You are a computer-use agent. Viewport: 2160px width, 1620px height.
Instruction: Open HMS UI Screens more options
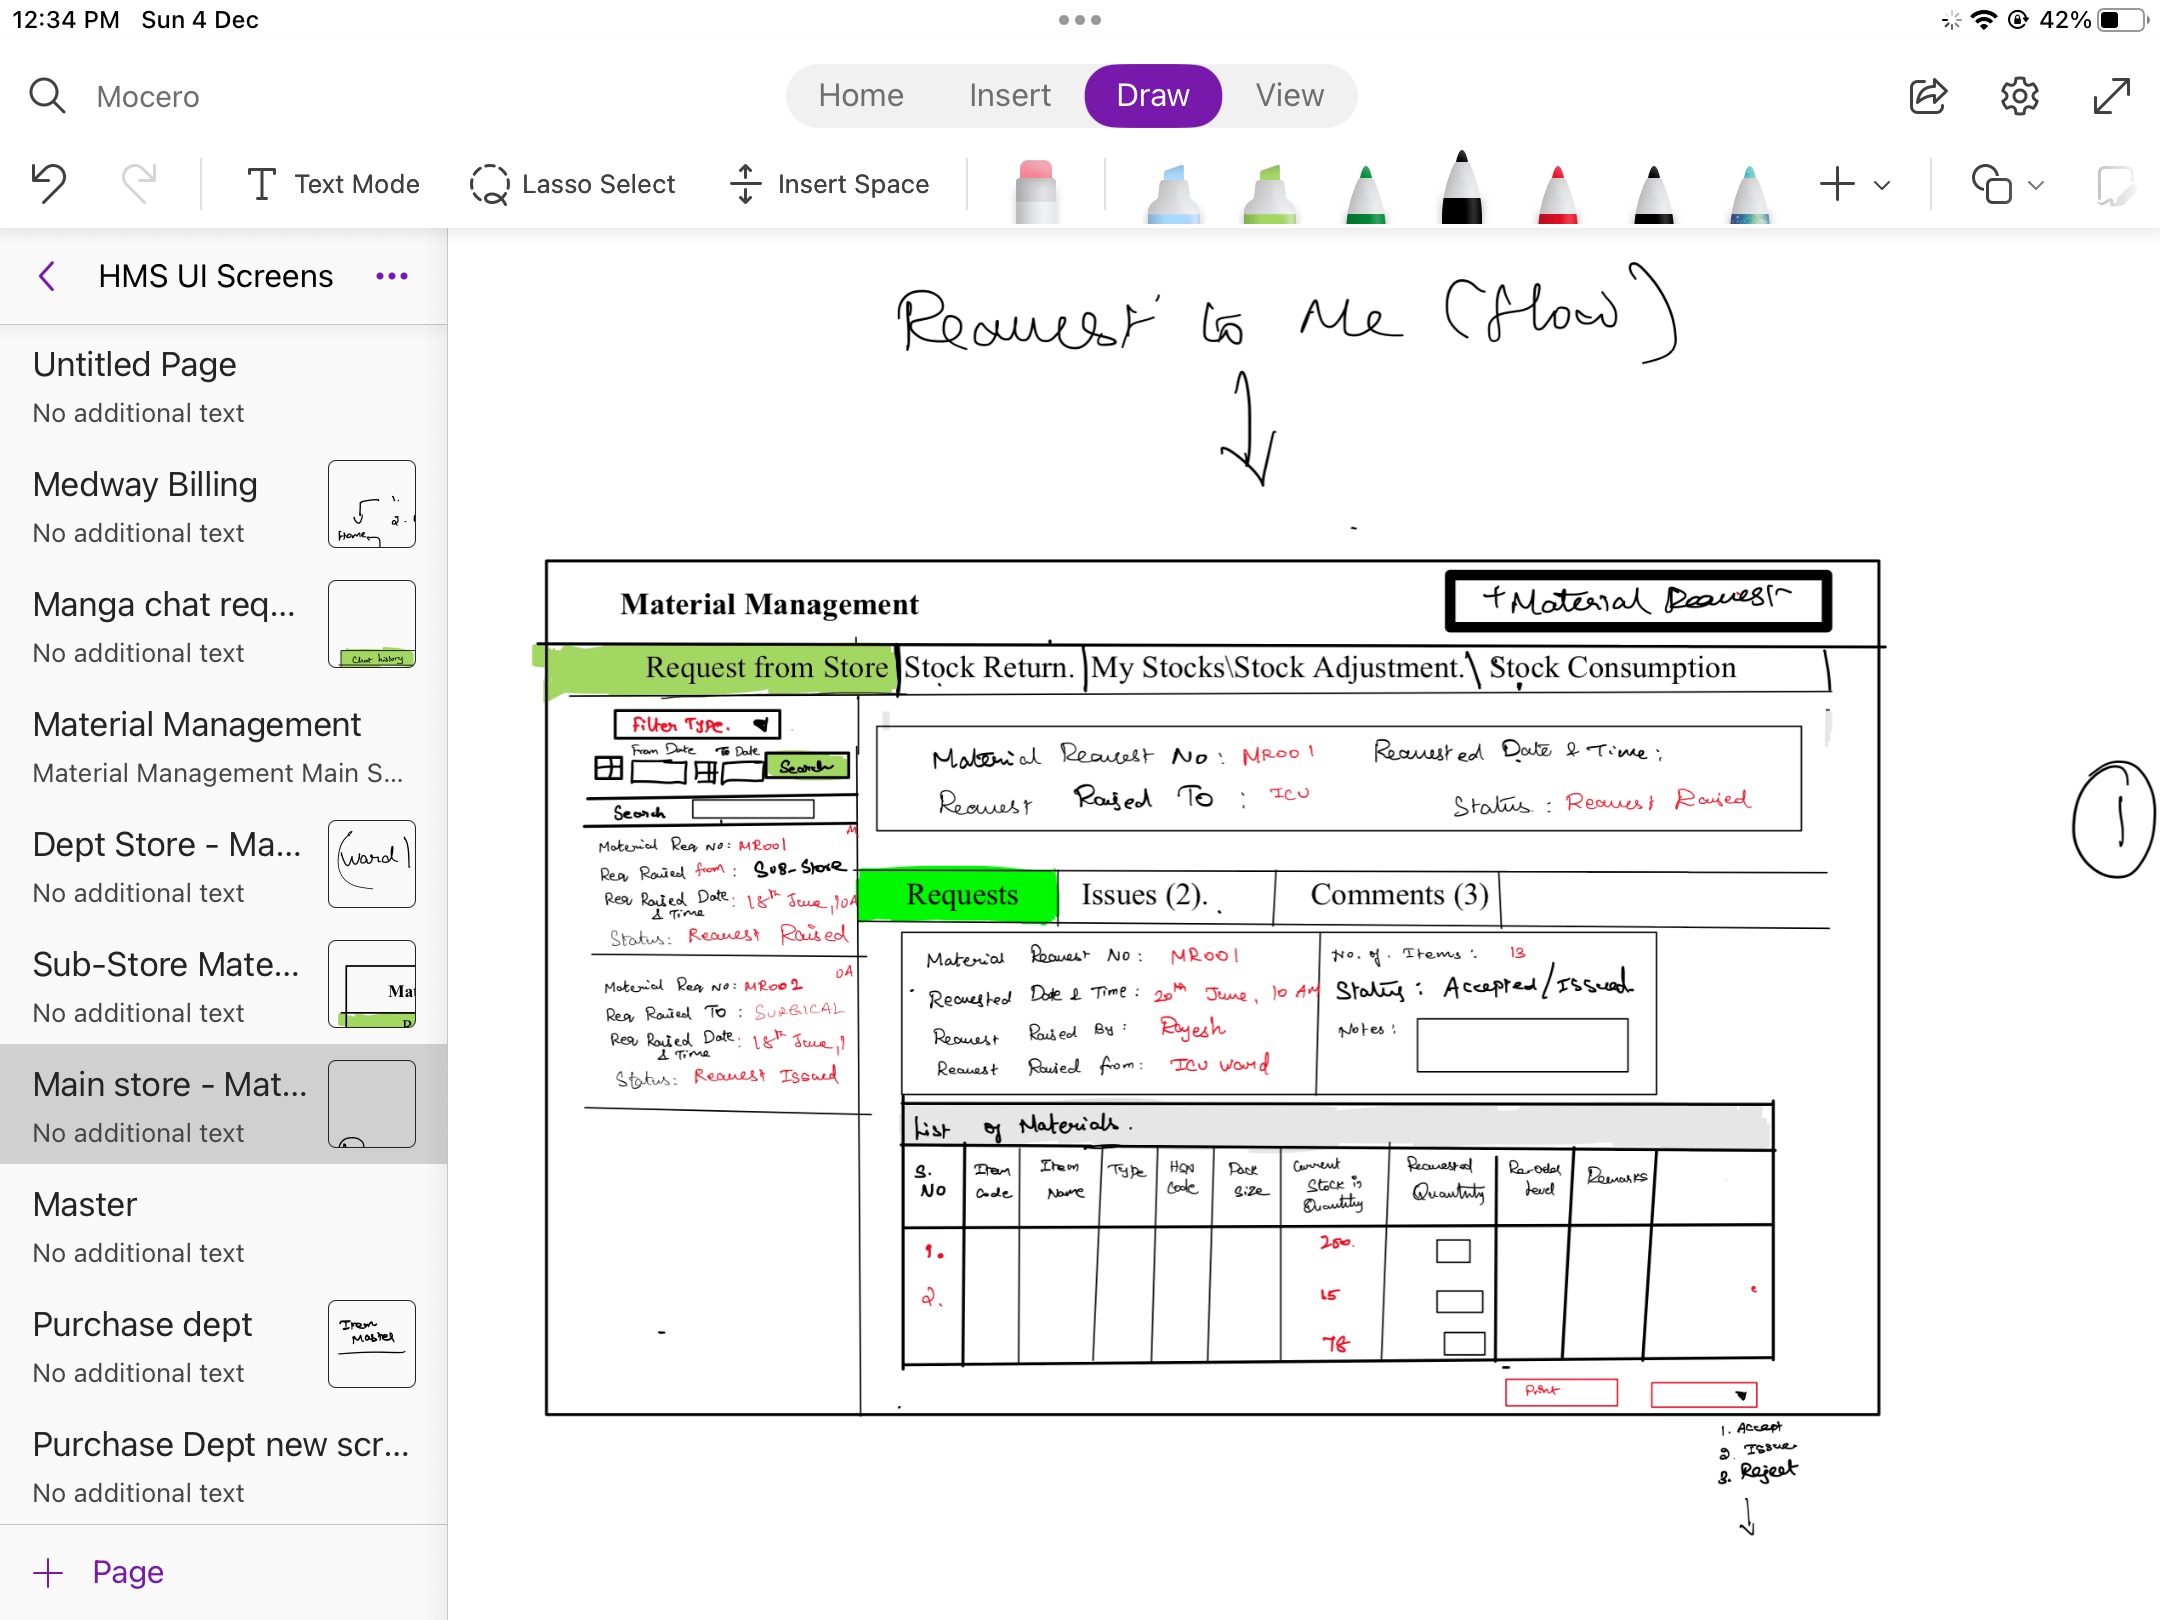391,276
